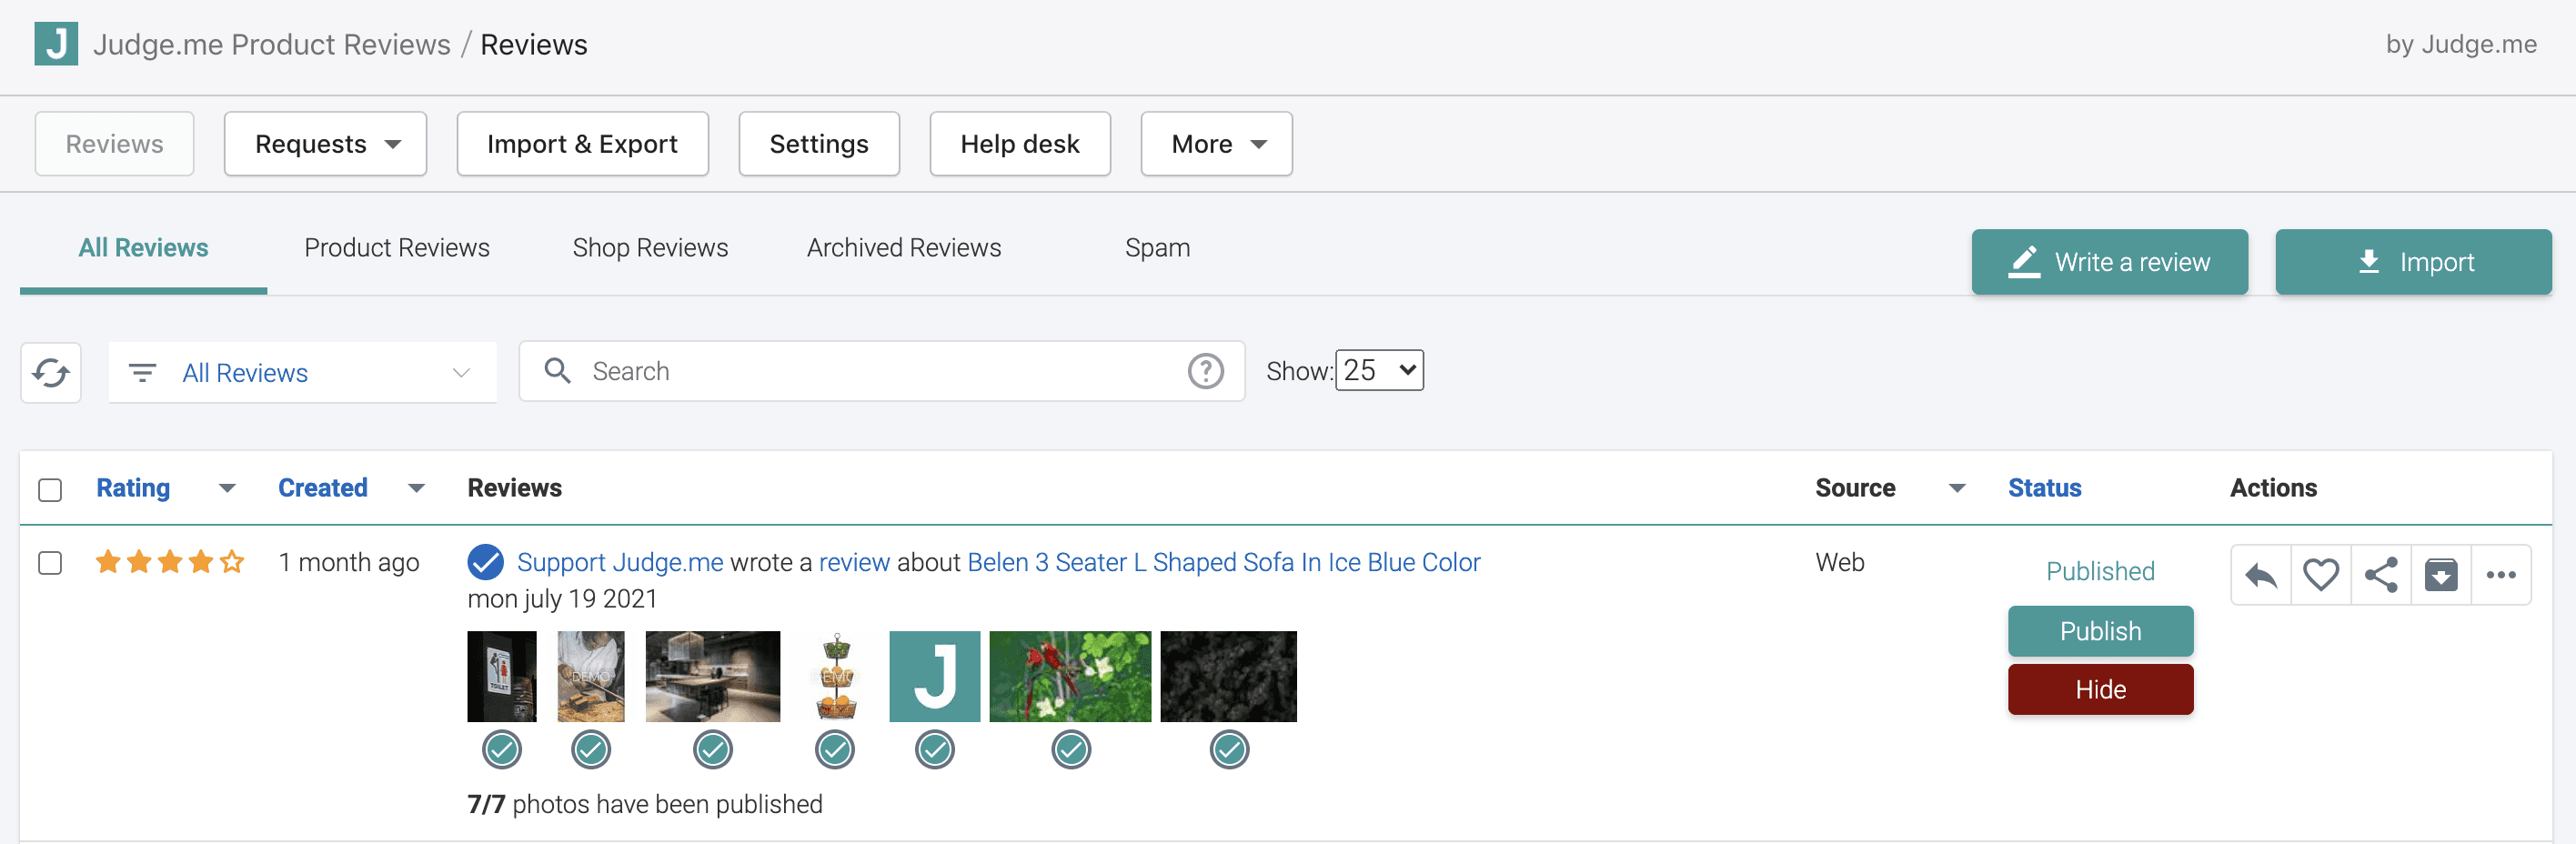This screenshot has height=844, width=2576.
Task: Click the search help question mark icon
Action: (x=1205, y=371)
